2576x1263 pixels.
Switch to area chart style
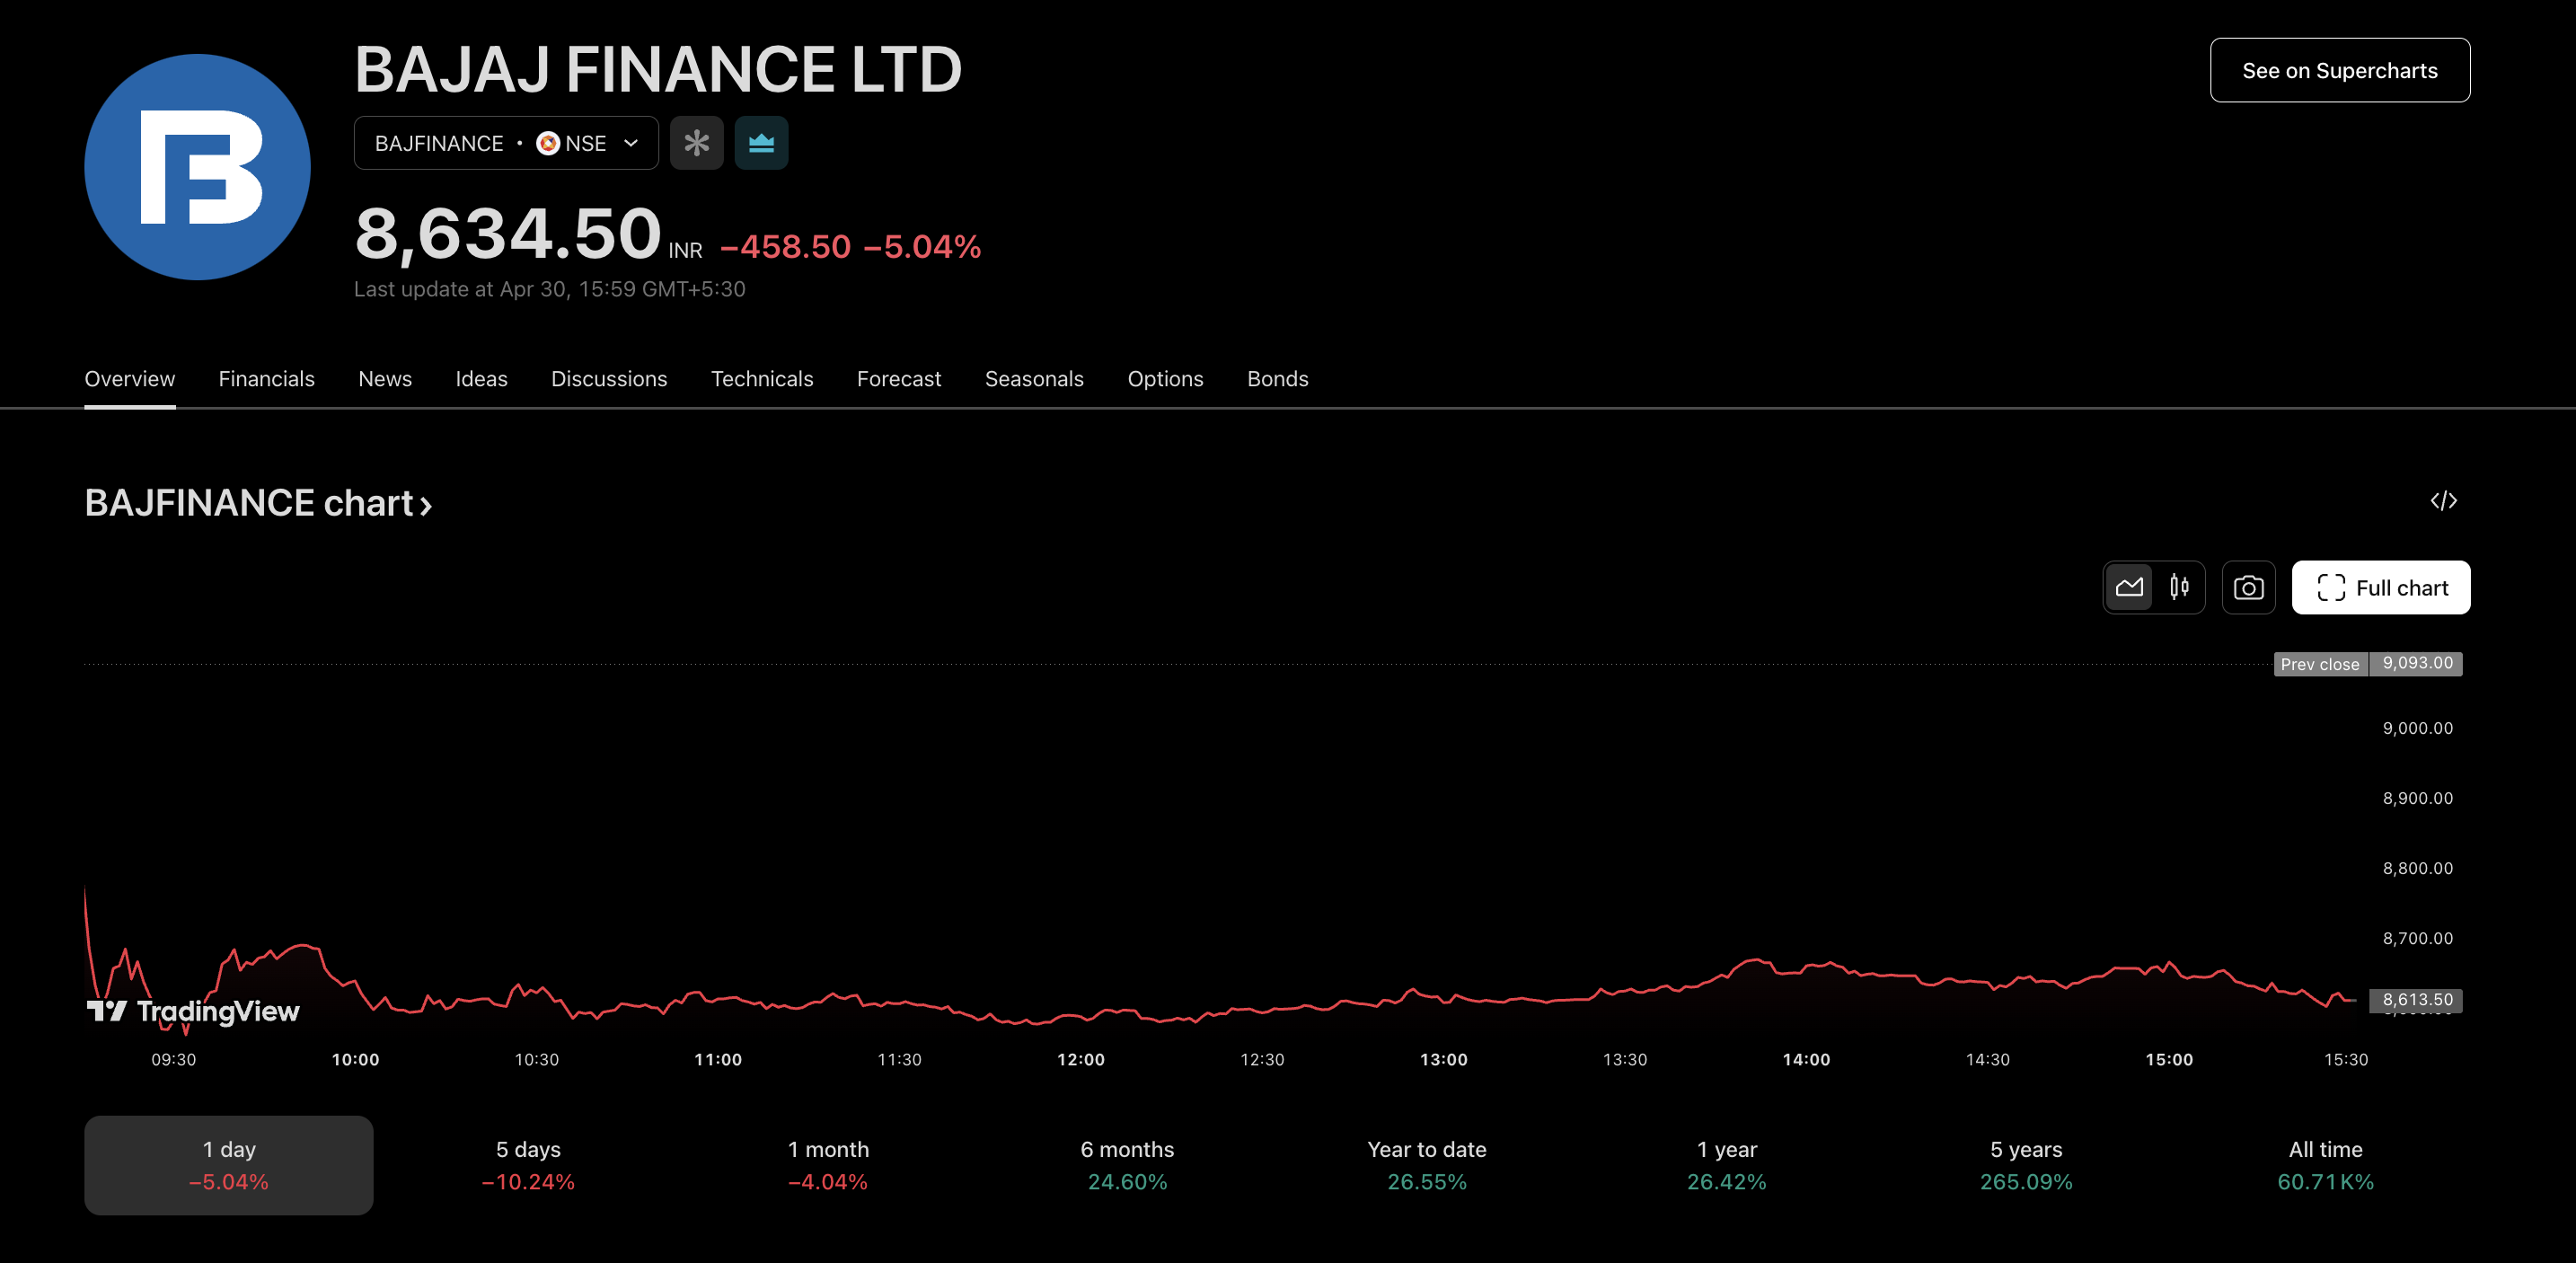pyautogui.click(x=2129, y=587)
